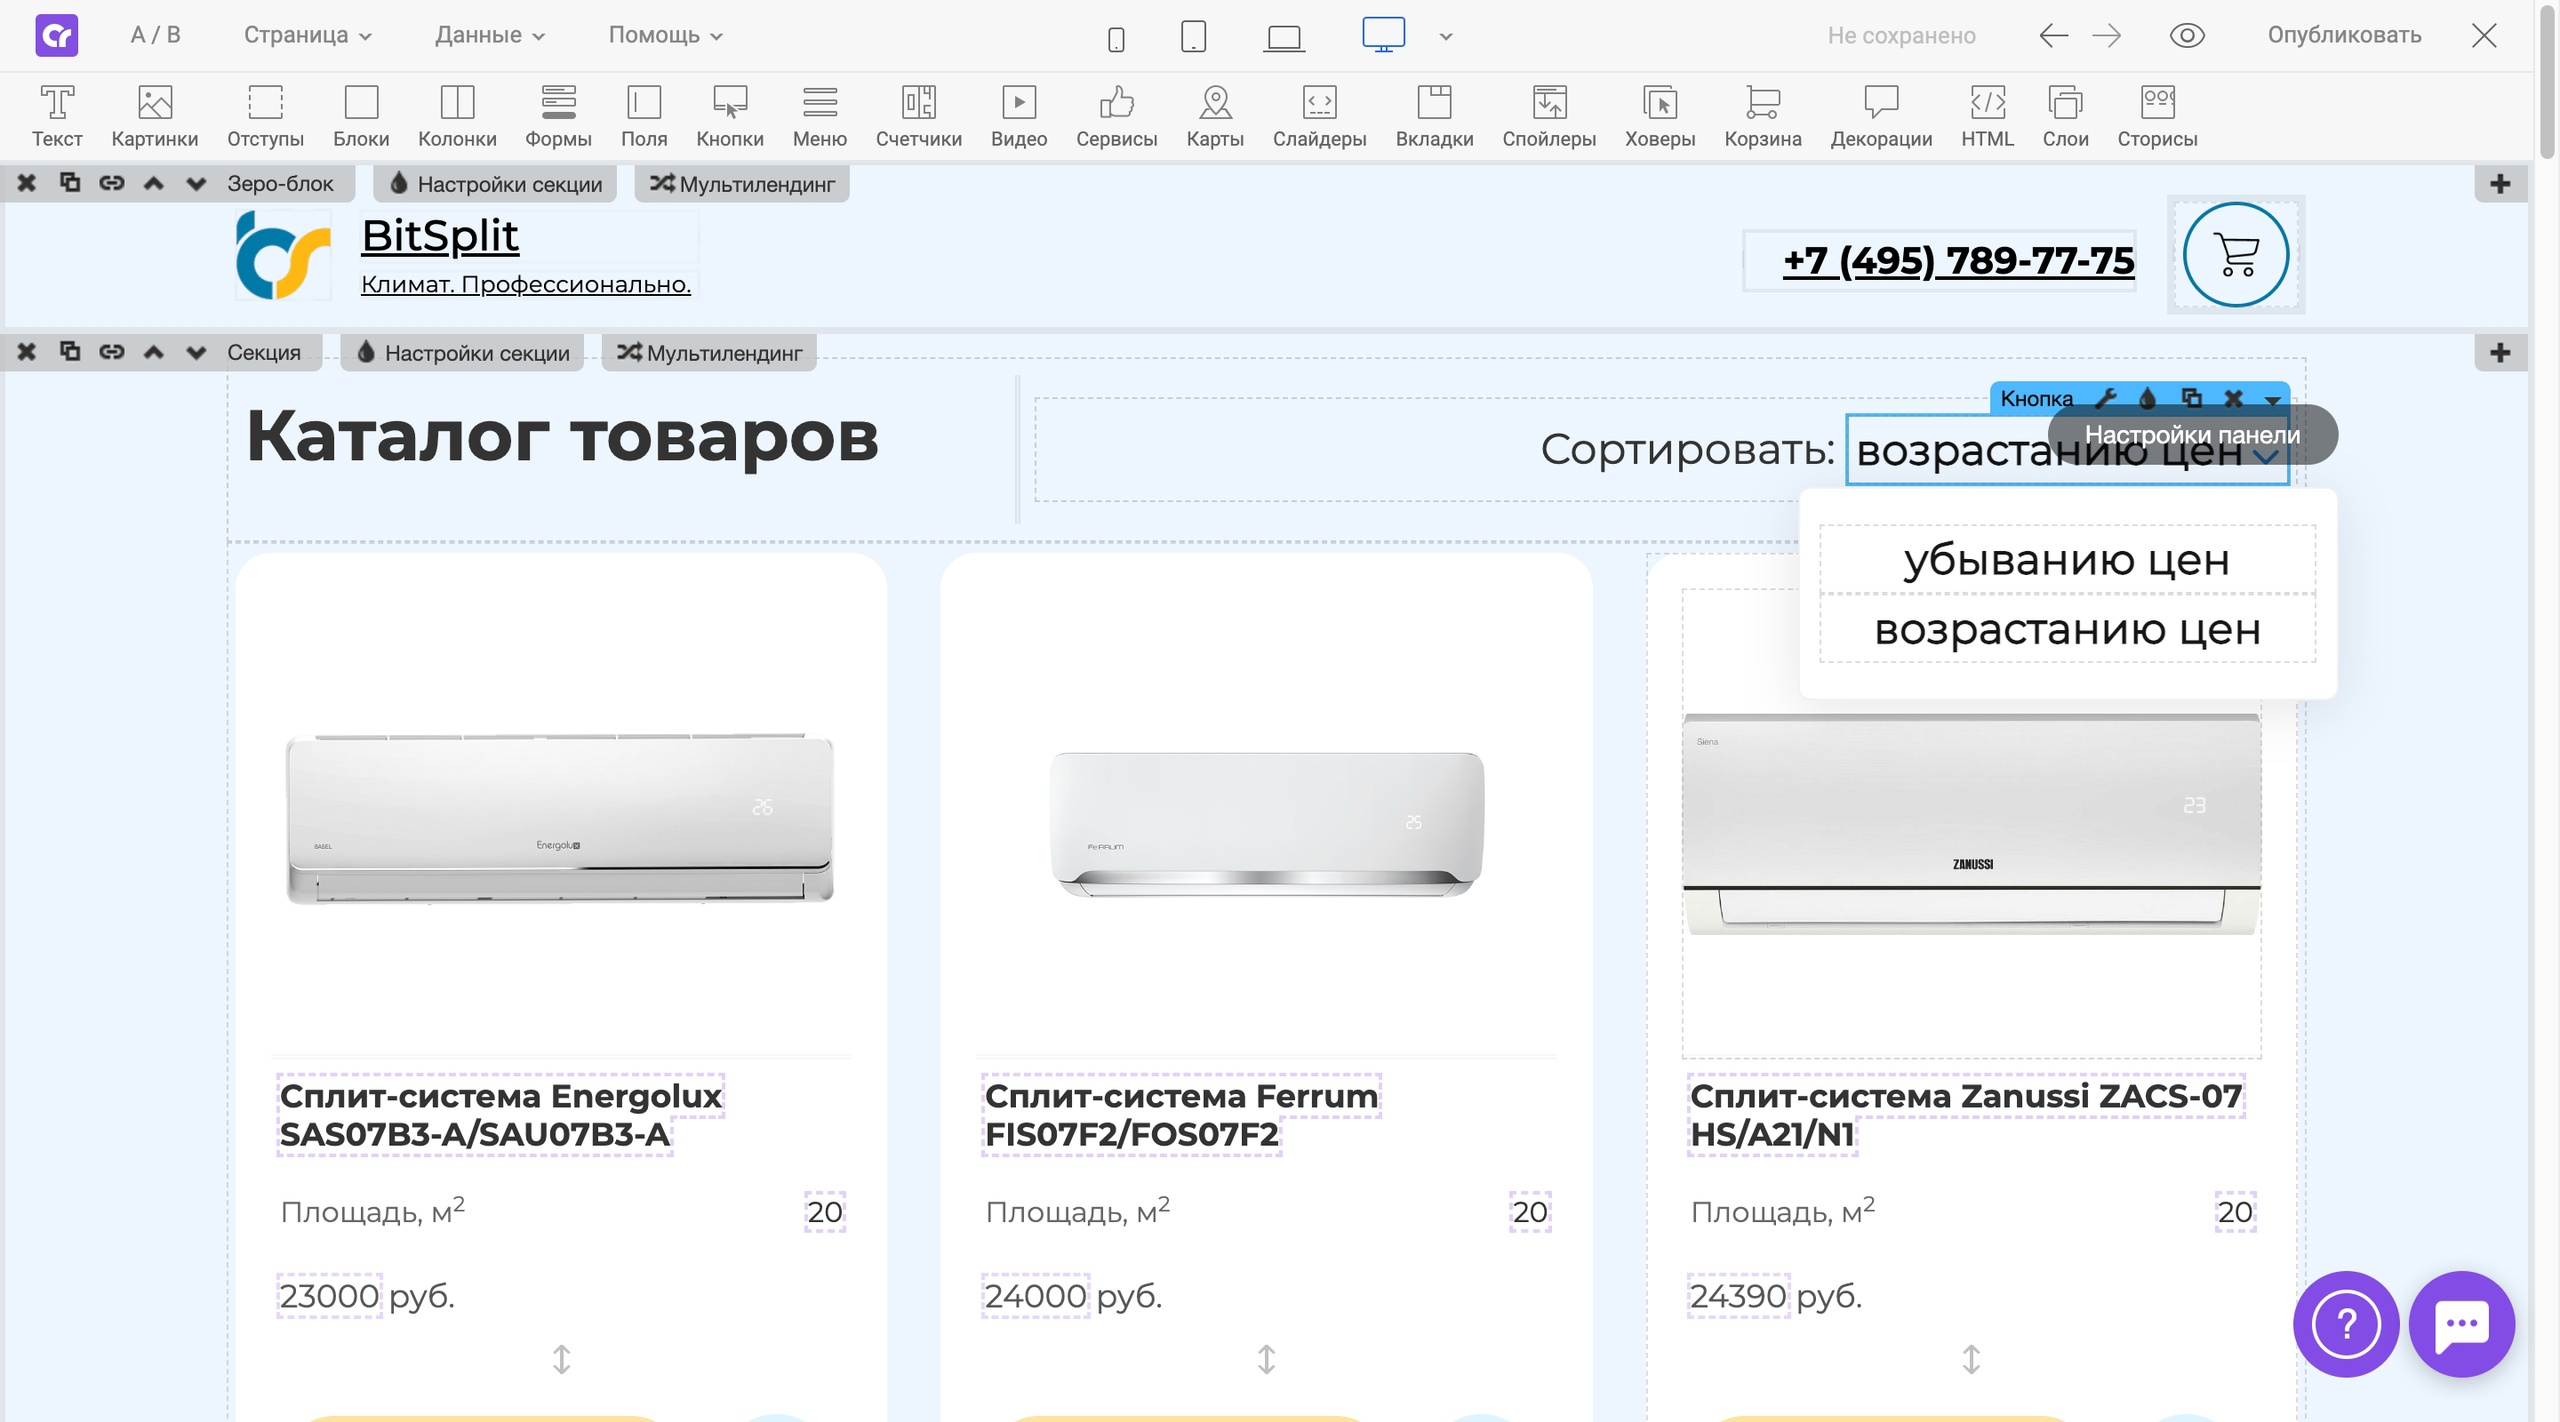Open Кнопка wrench settings icon
The width and height of the screenshot is (2560, 1422).
(2105, 399)
